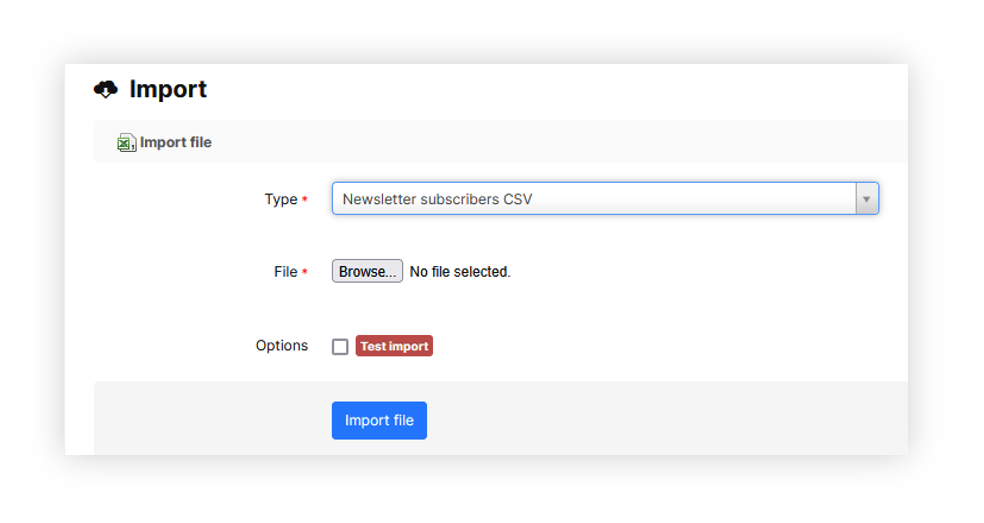Expand the Type dropdown arrow
Image resolution: width=984 pixels, height=523 pixels.
click(866, 199)
